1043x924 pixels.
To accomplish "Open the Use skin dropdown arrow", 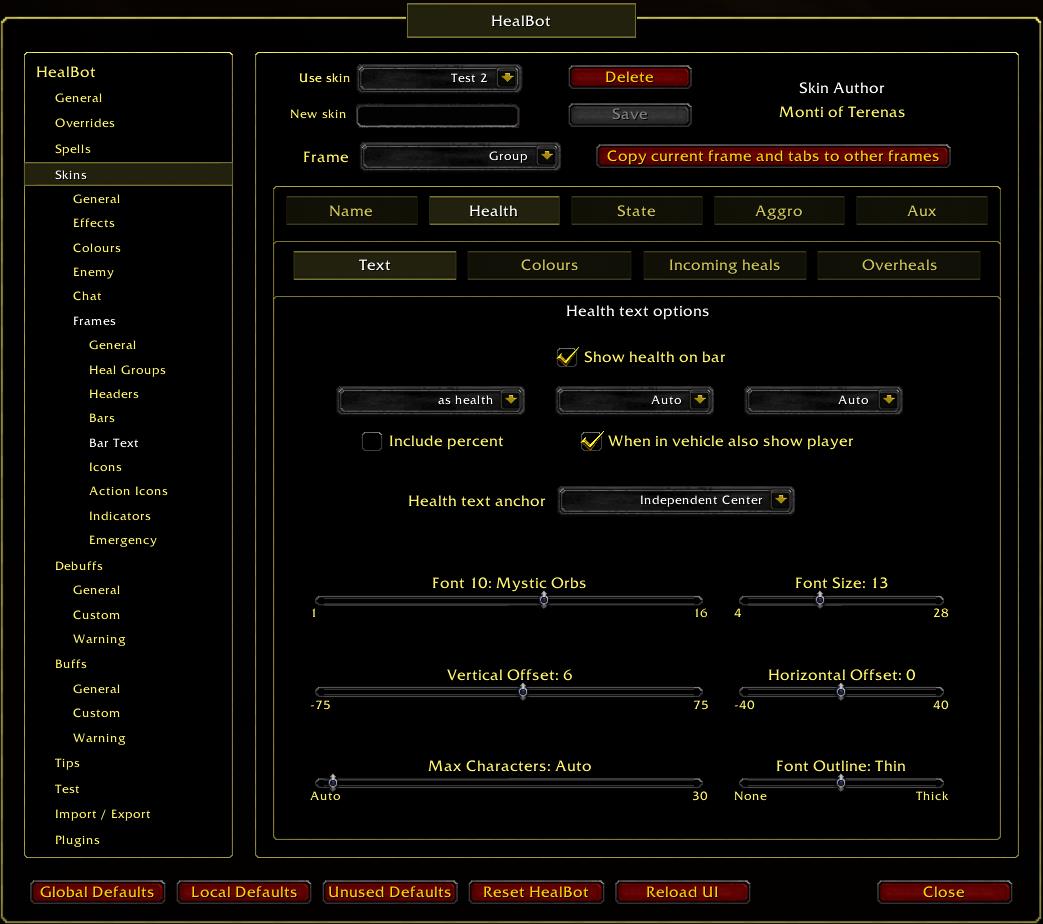I will [x=507, y=78].
